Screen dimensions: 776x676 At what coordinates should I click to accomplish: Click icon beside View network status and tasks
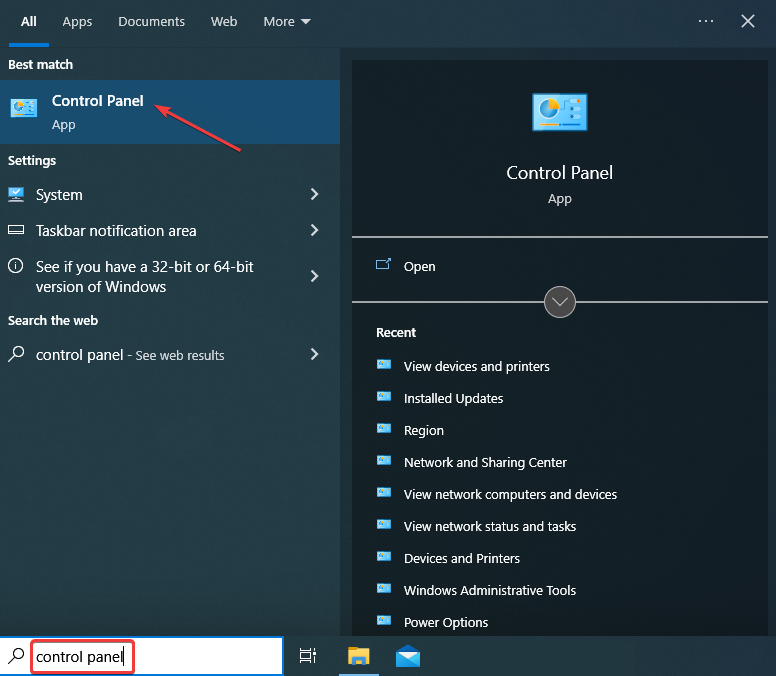coord(384,525)
